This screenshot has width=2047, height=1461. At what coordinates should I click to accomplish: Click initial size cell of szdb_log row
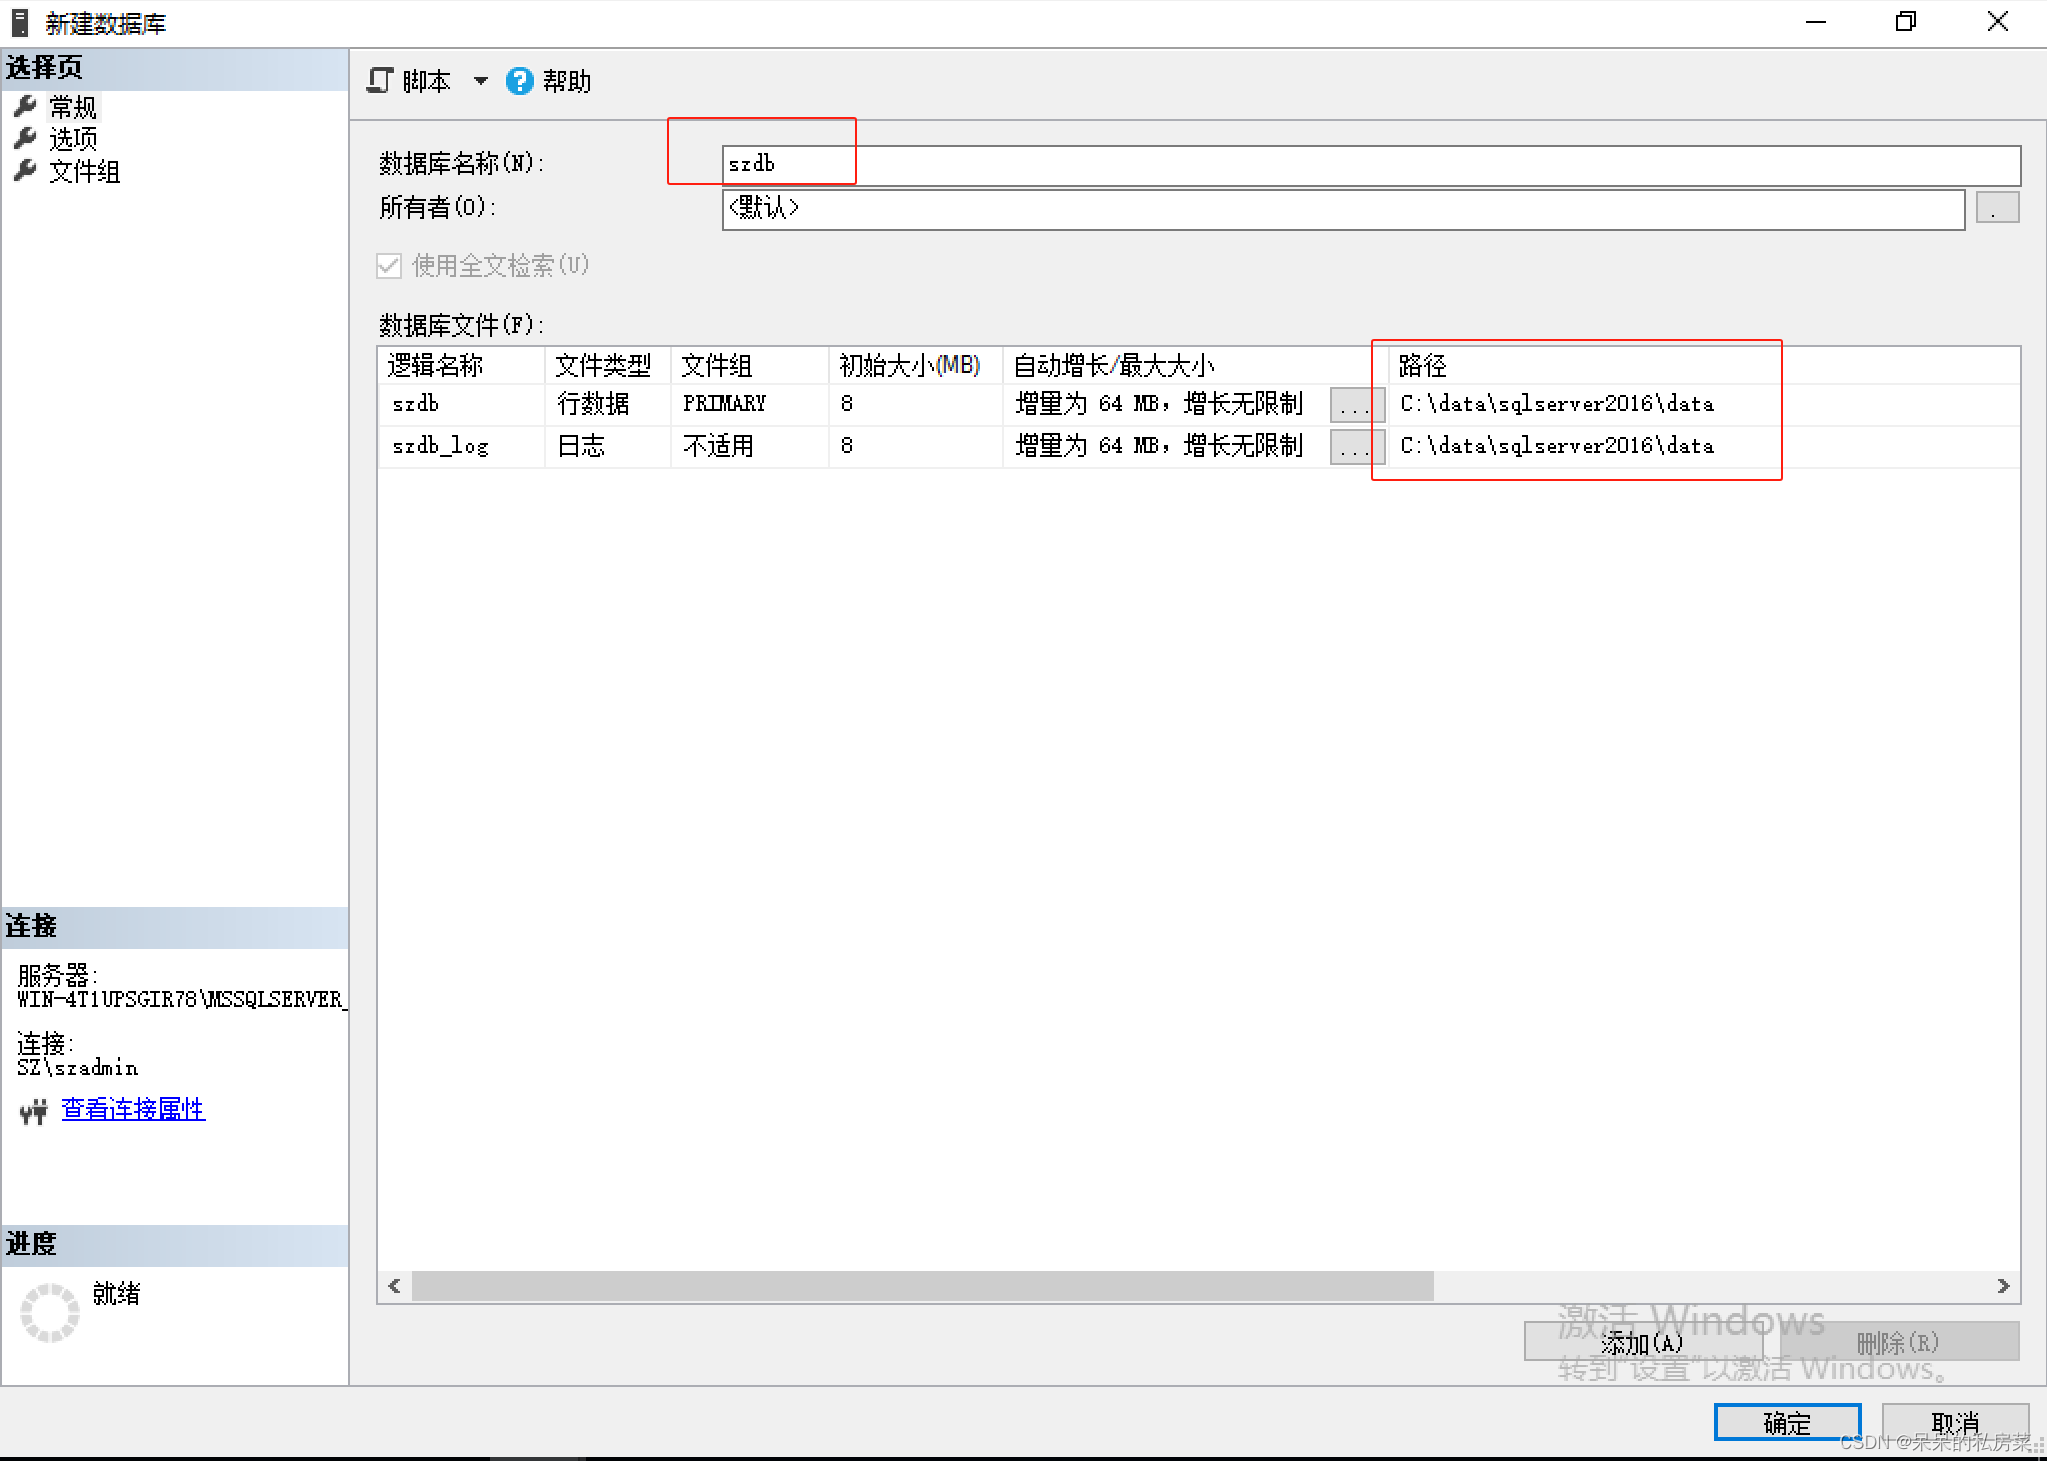tap(916, 447)
